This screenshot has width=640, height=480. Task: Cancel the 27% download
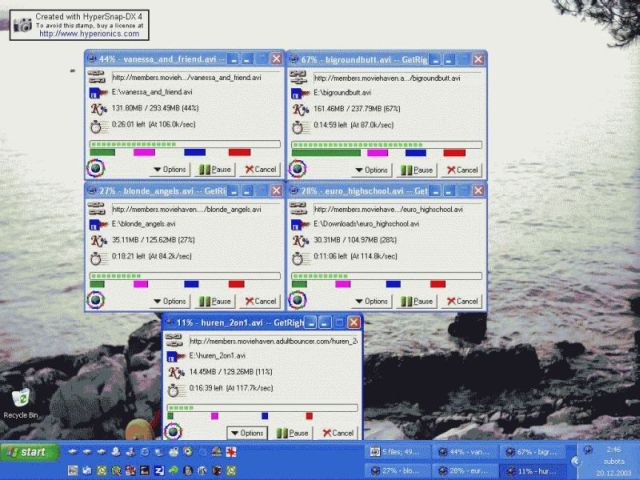[x=261, y=301]
